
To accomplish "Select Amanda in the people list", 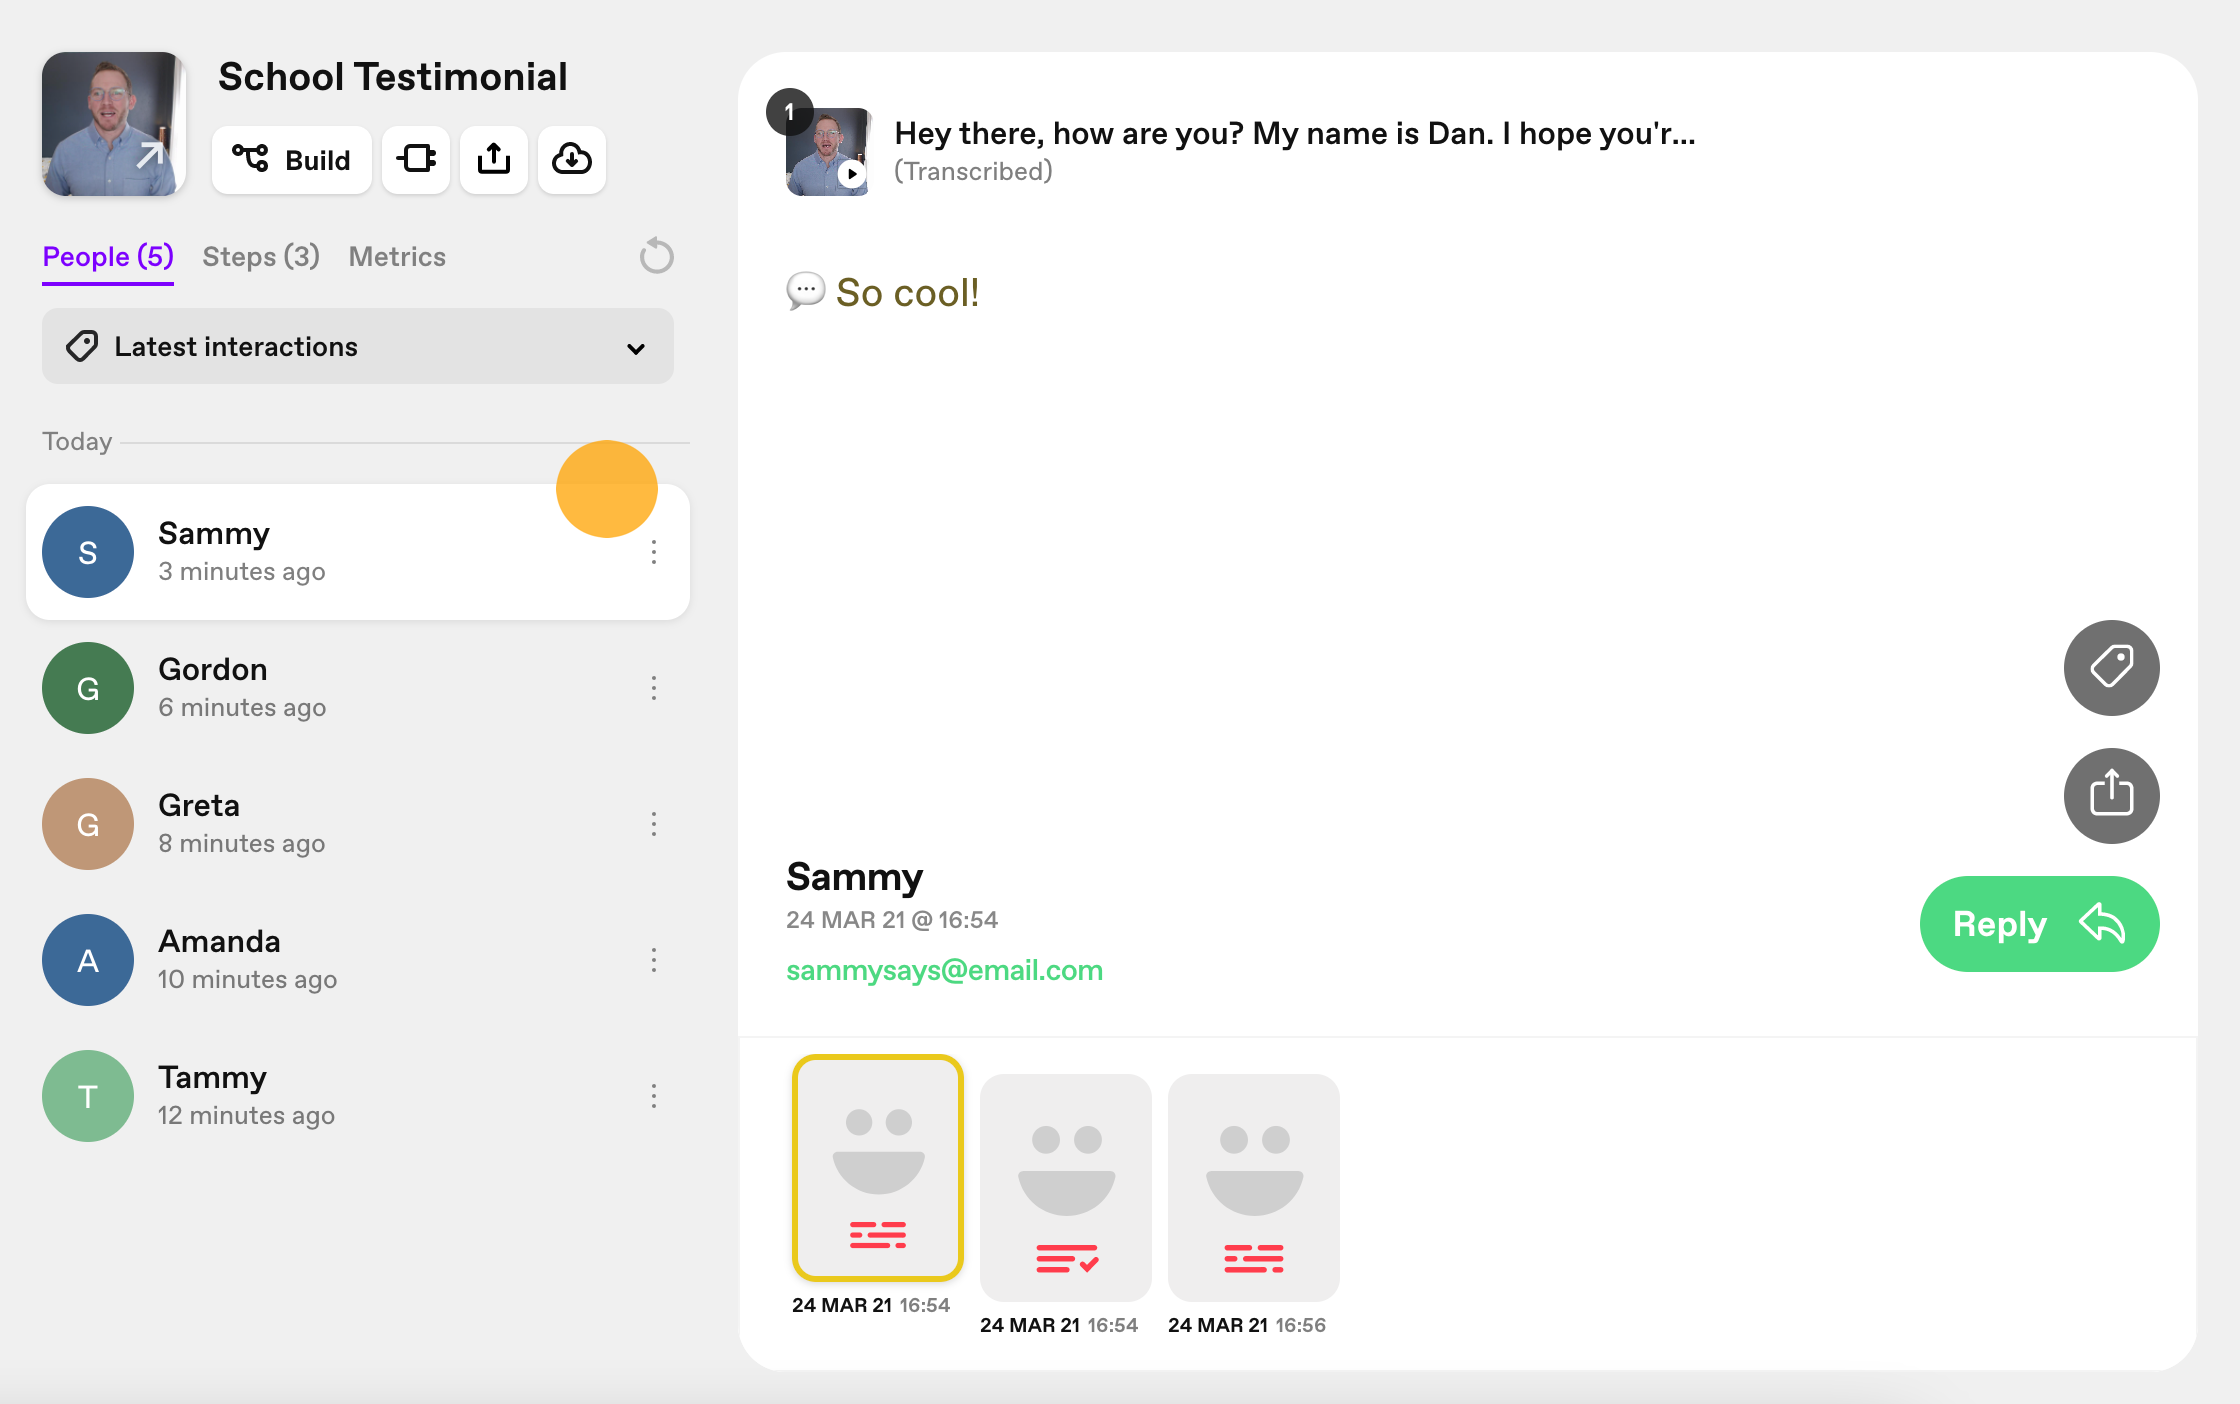I will [x=358, y=960].
